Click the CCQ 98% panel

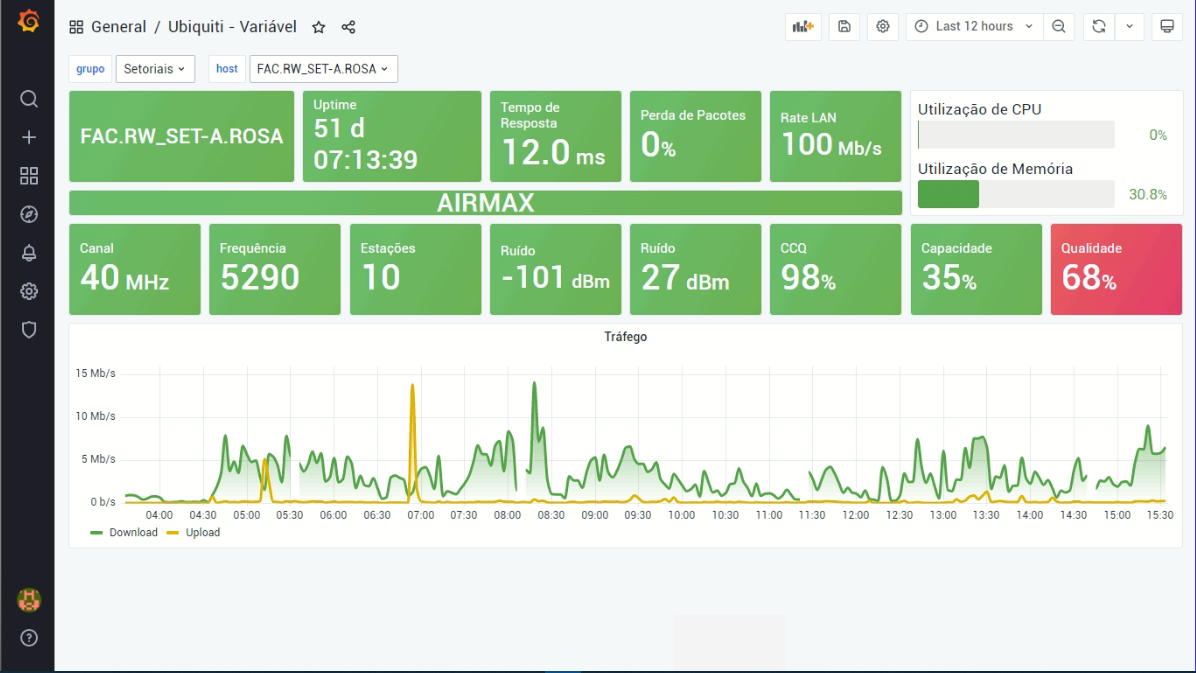(835, 269)
